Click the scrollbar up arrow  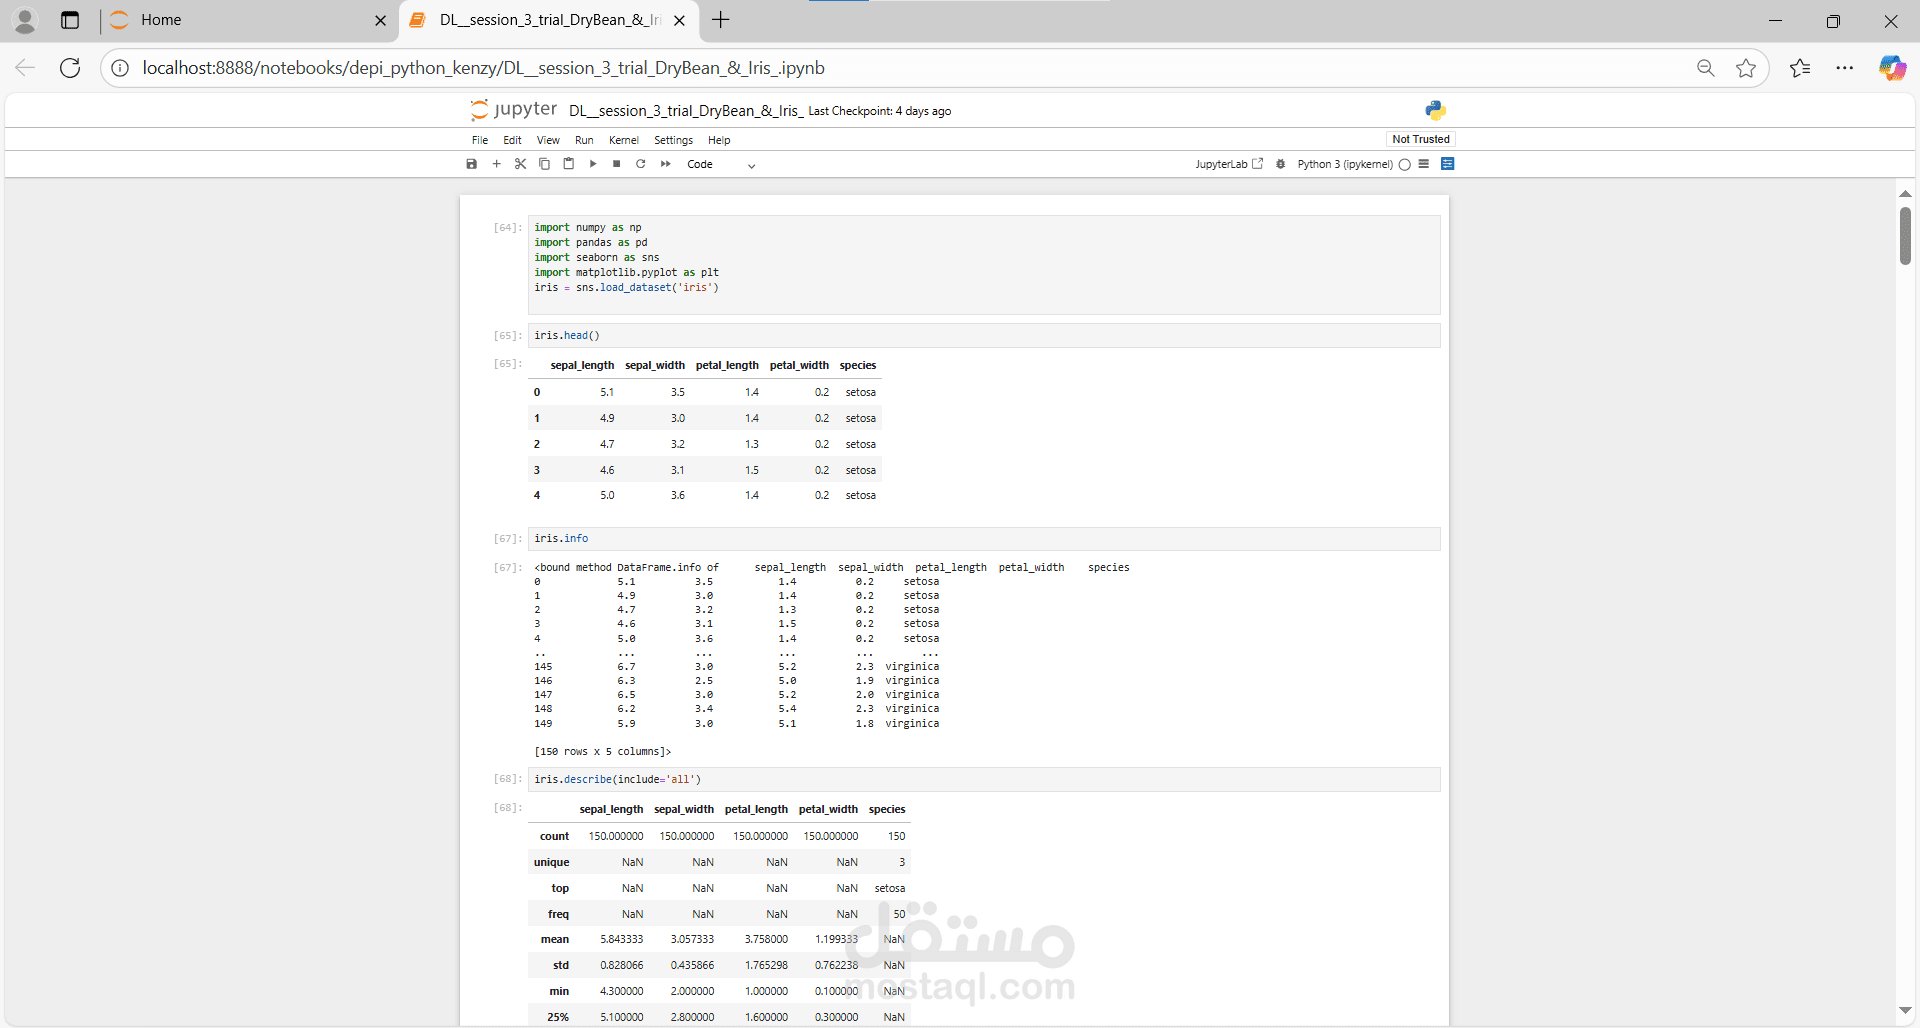(1905, 194)
